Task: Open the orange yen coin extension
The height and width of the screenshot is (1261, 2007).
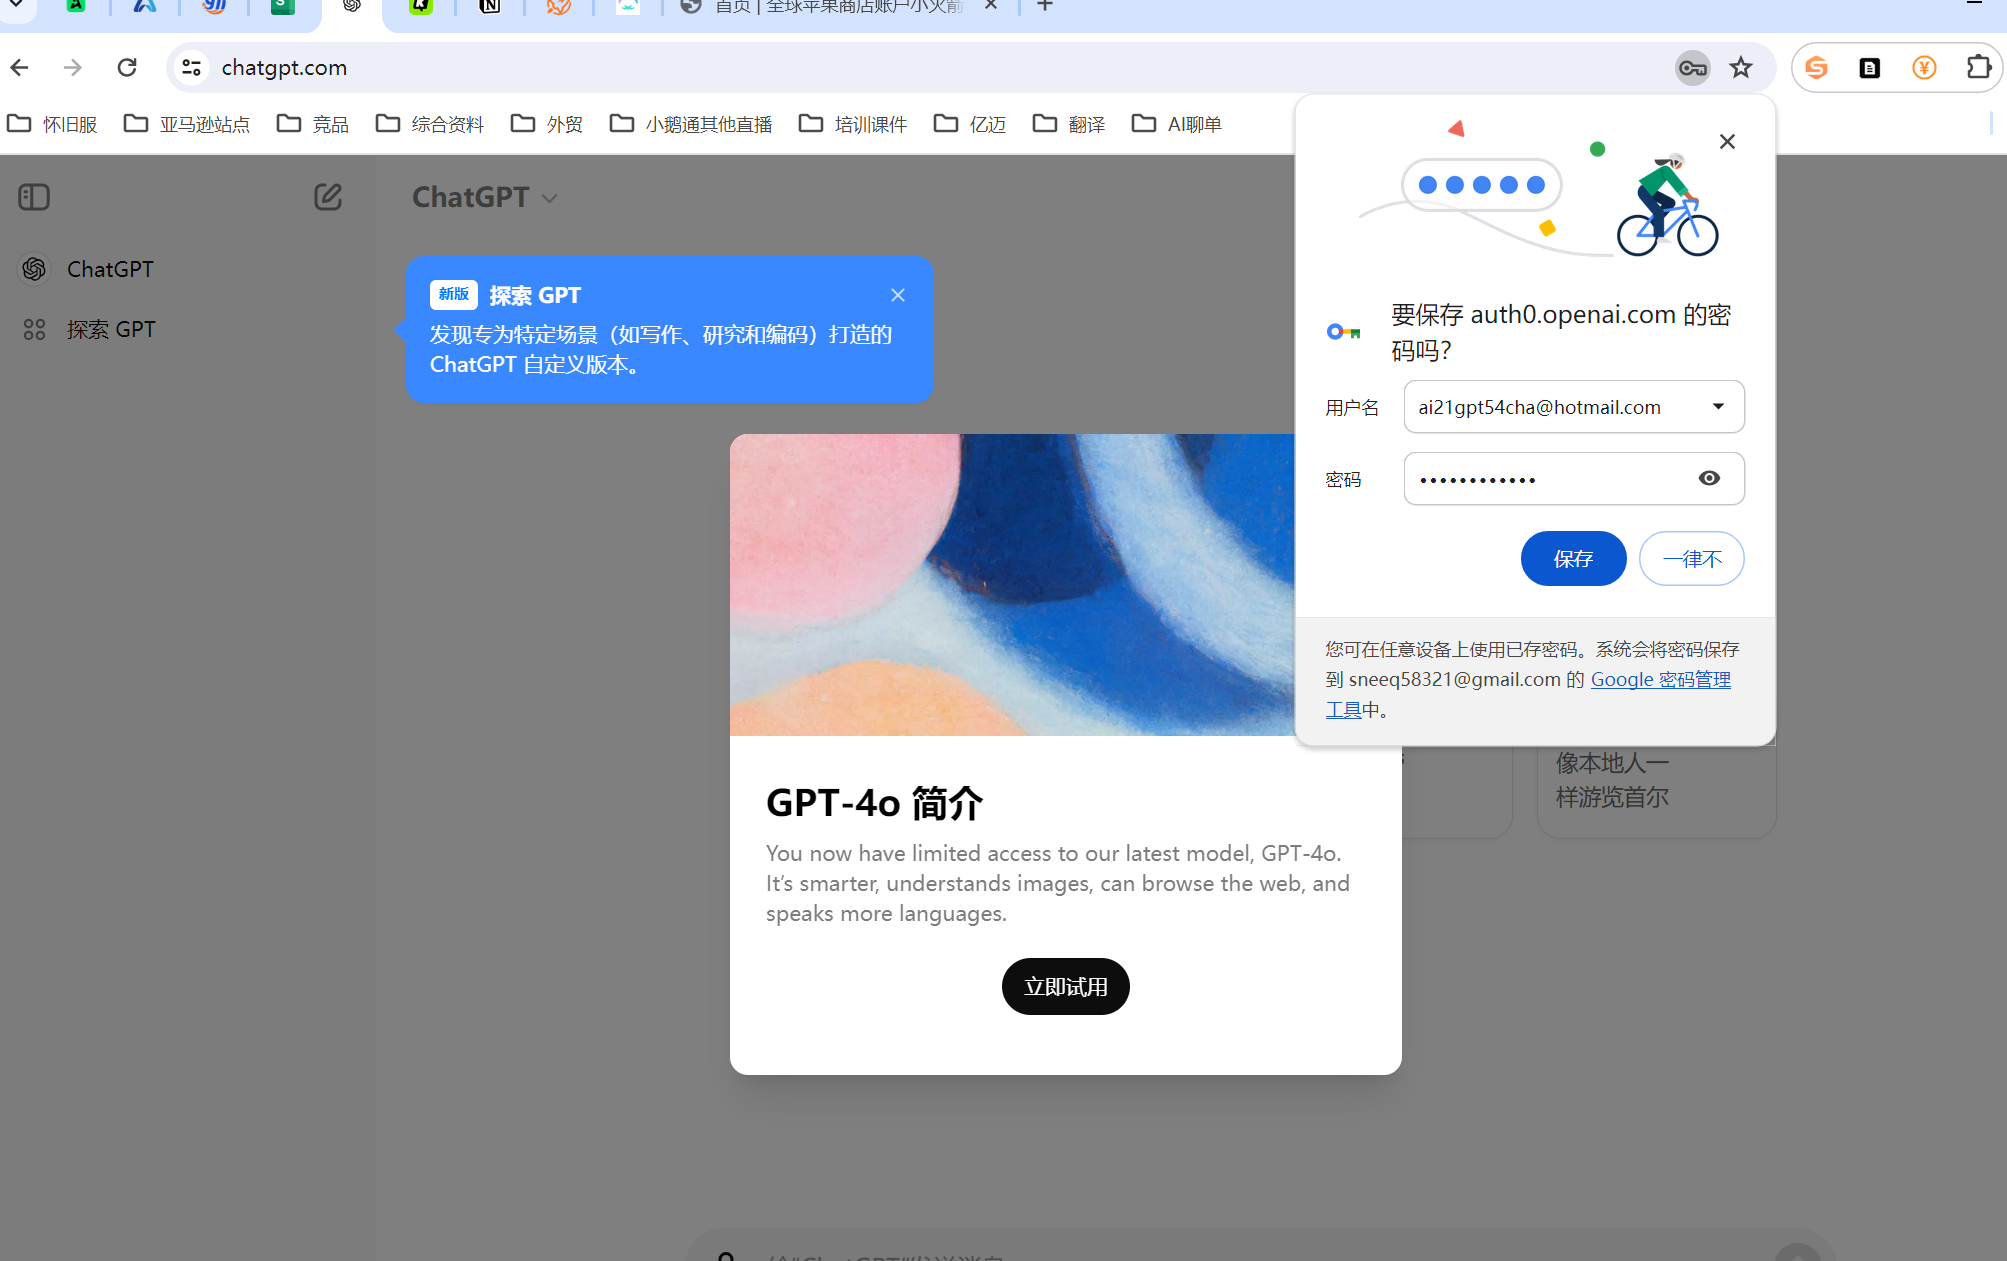Action: tap(1924, 68)
